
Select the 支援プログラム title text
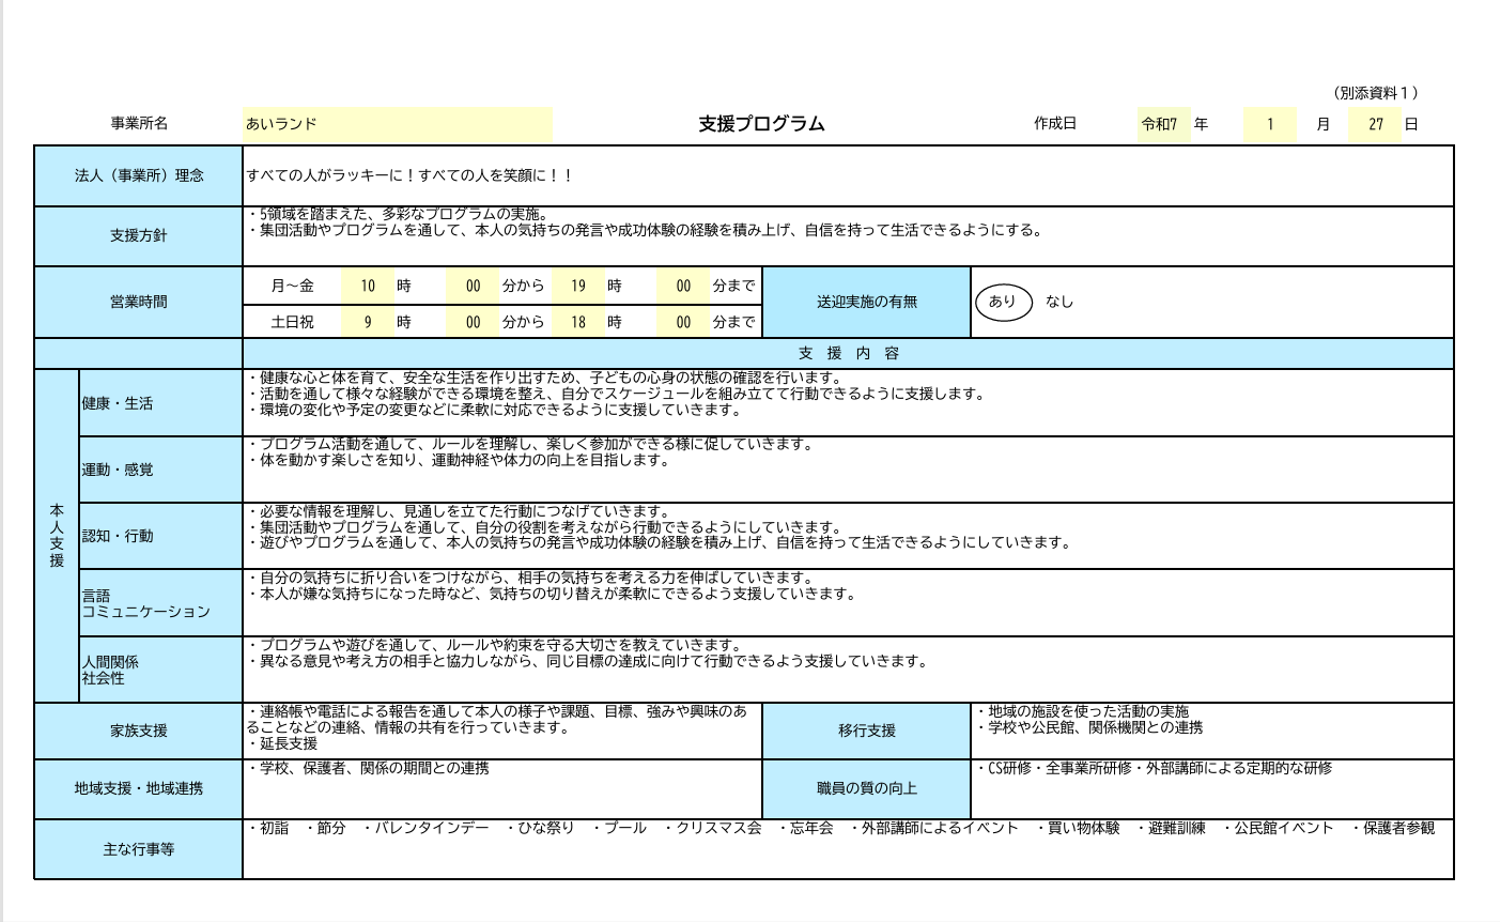tap(761, 124)
